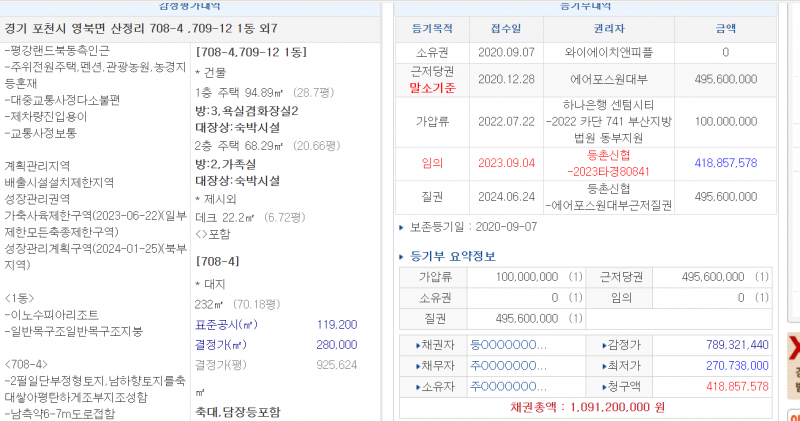Click the 표준공시(㎡) label
The width and height of the screenshot is (800, 421).
coord(225,325)
